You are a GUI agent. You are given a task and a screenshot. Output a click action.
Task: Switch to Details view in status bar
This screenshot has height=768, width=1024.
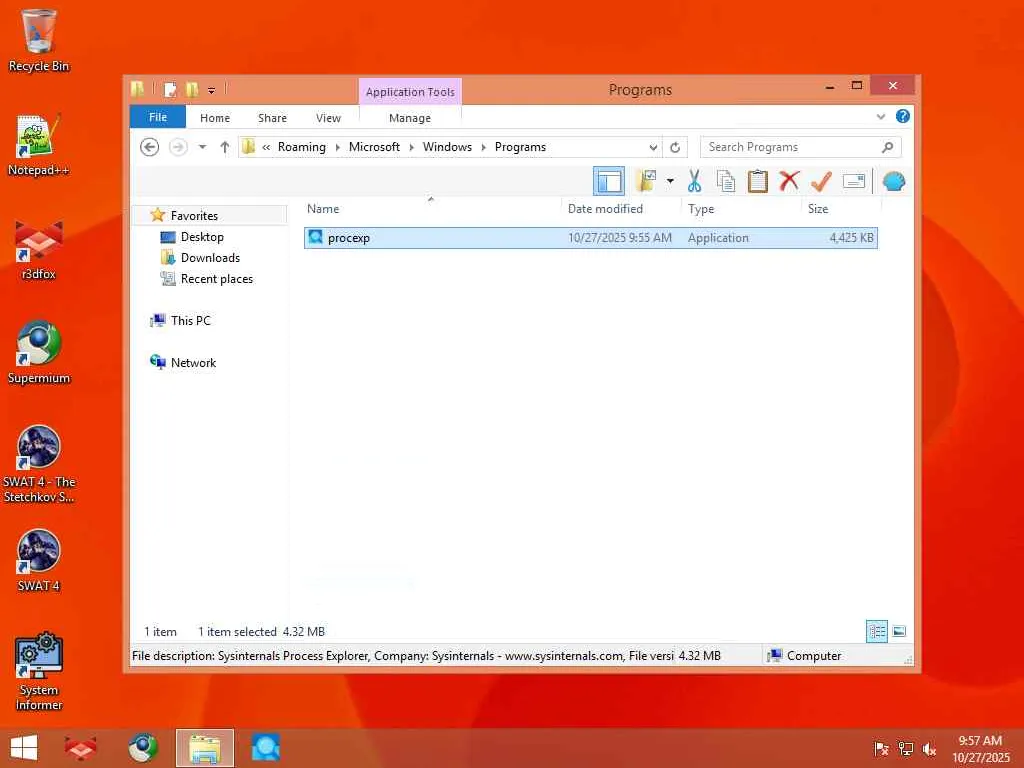pyautogui.click(x=876, y=632)
